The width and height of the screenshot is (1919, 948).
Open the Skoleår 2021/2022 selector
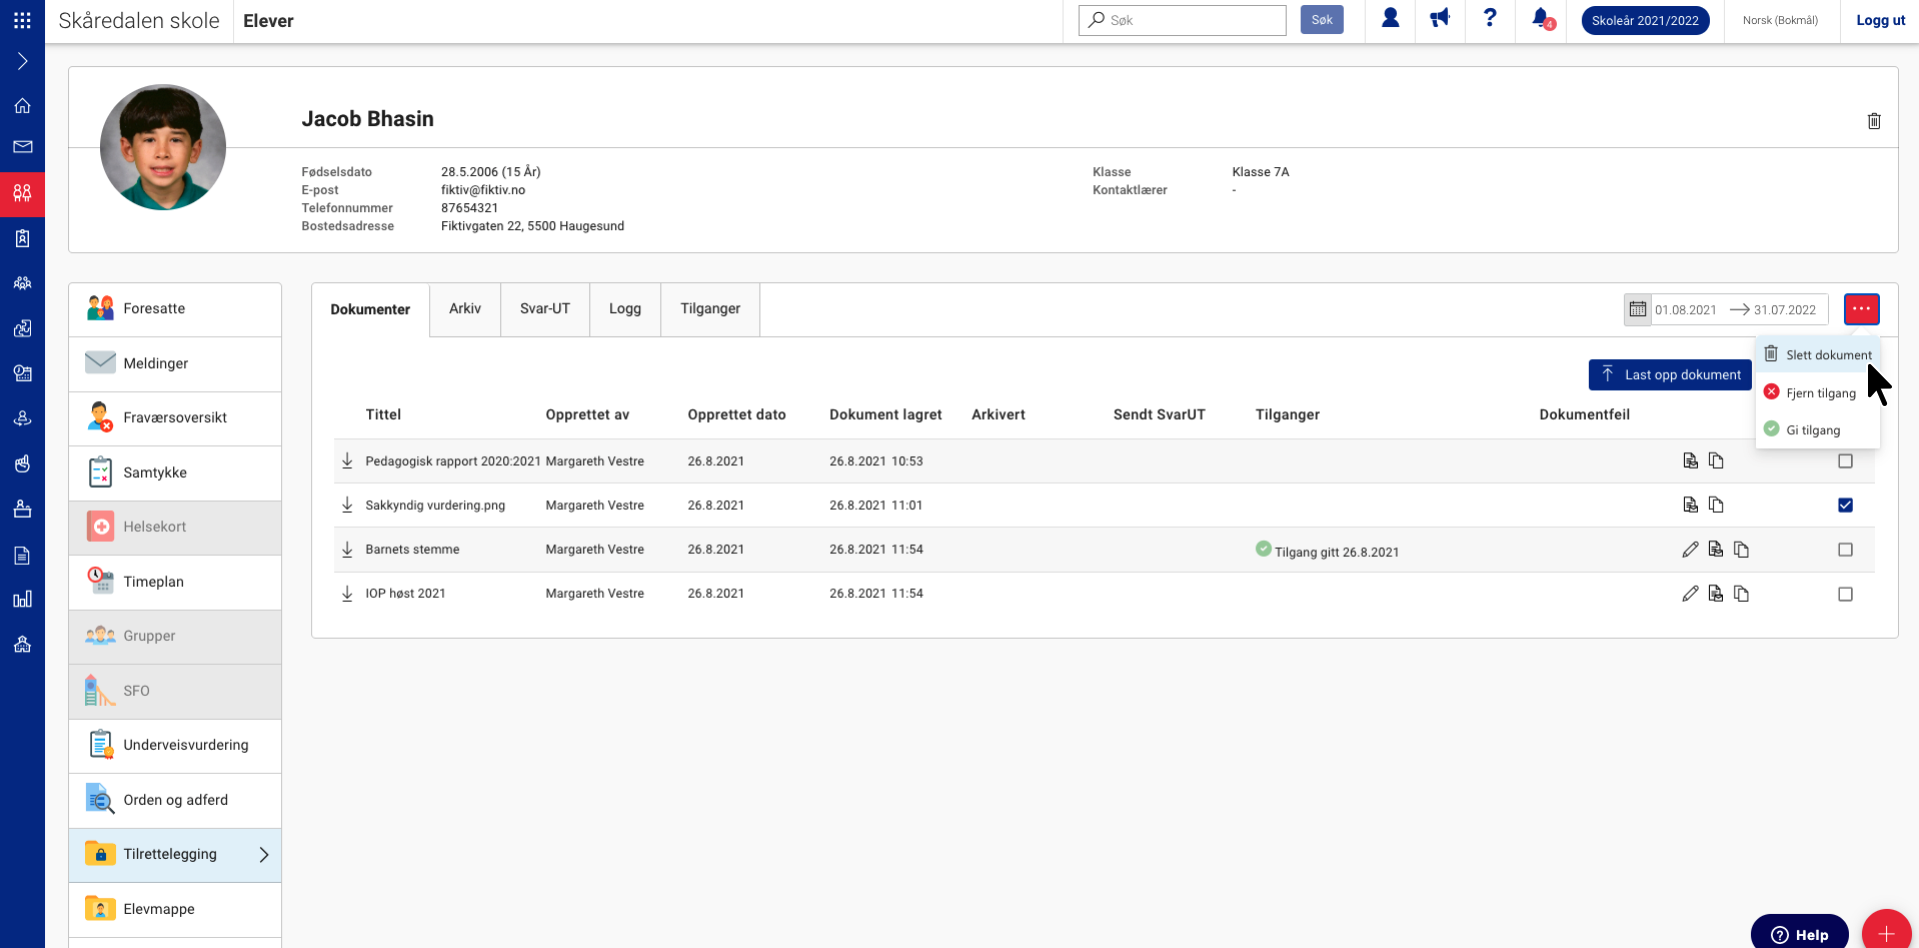click(x=1645, y=20)
